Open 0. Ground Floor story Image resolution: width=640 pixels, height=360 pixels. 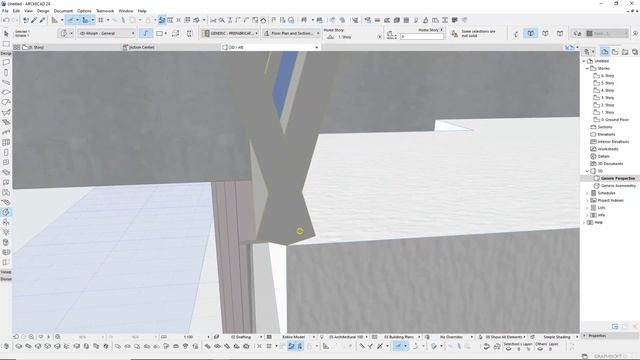(615, 120)
